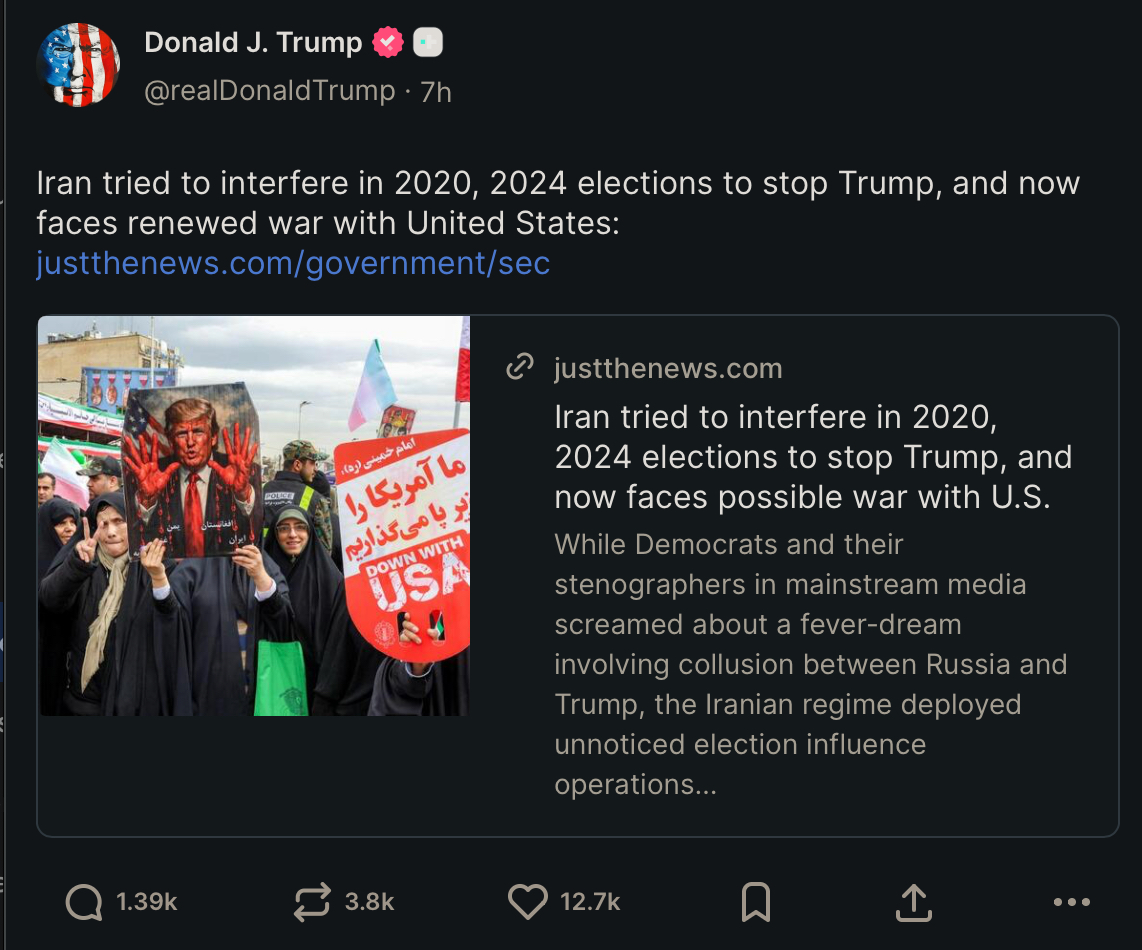This screenshot has height=950, width=1142.
Task: Click the 1.39k reply count
Action: 147,902
